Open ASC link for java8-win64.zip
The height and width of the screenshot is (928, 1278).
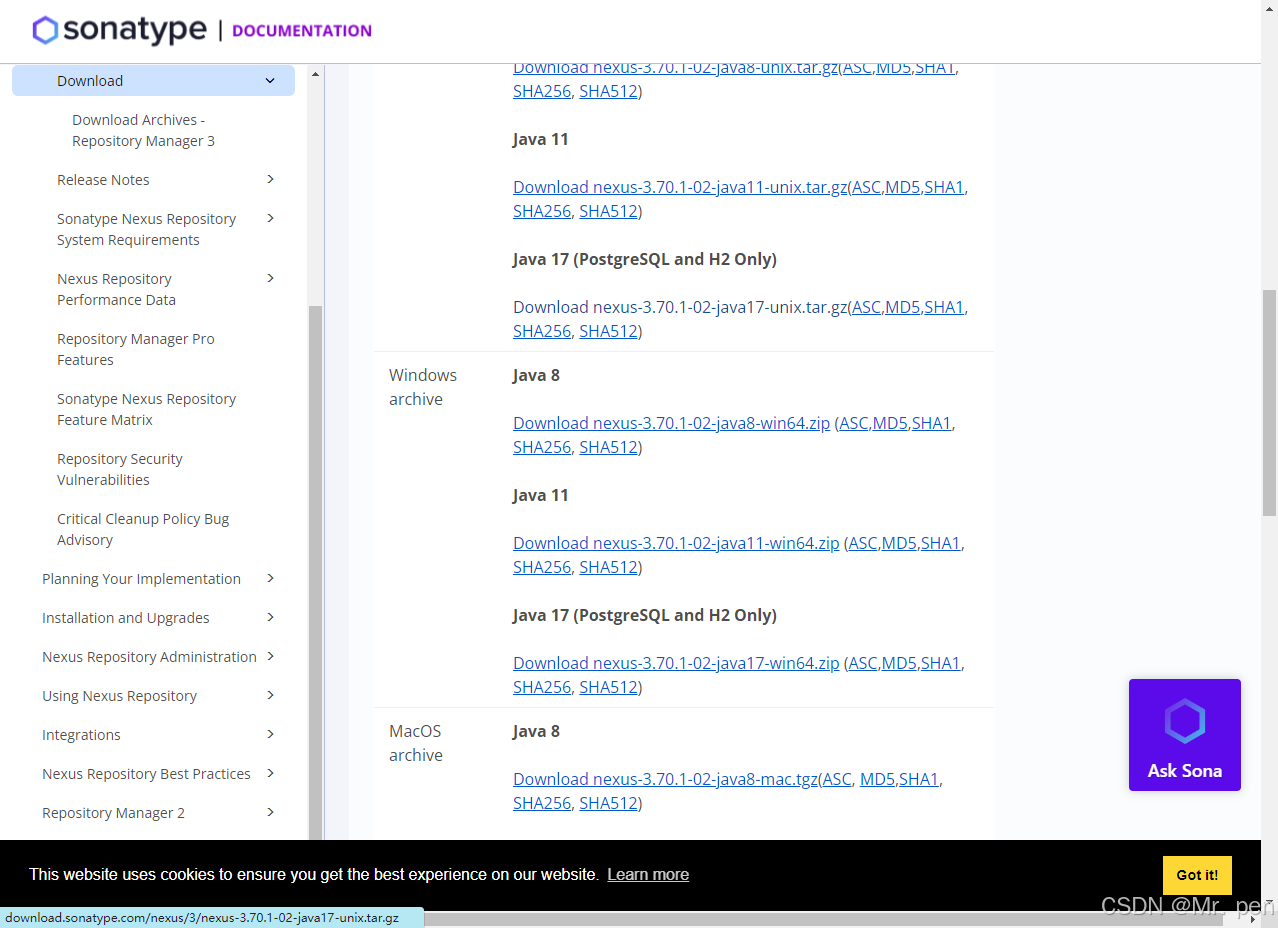(x=854, y=423)
